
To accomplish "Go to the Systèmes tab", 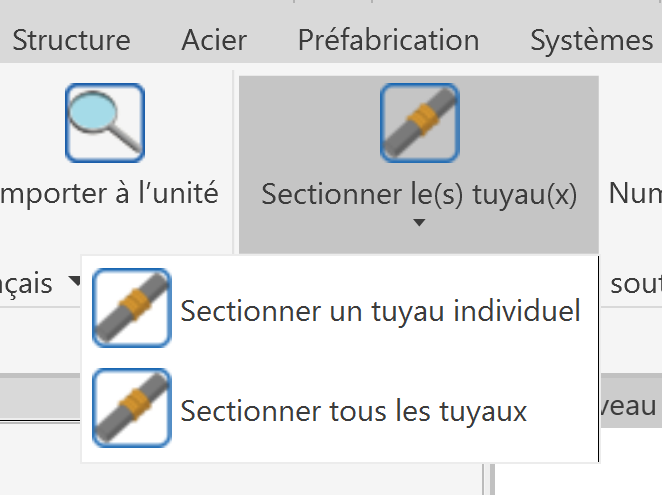I will pos(591,41).
